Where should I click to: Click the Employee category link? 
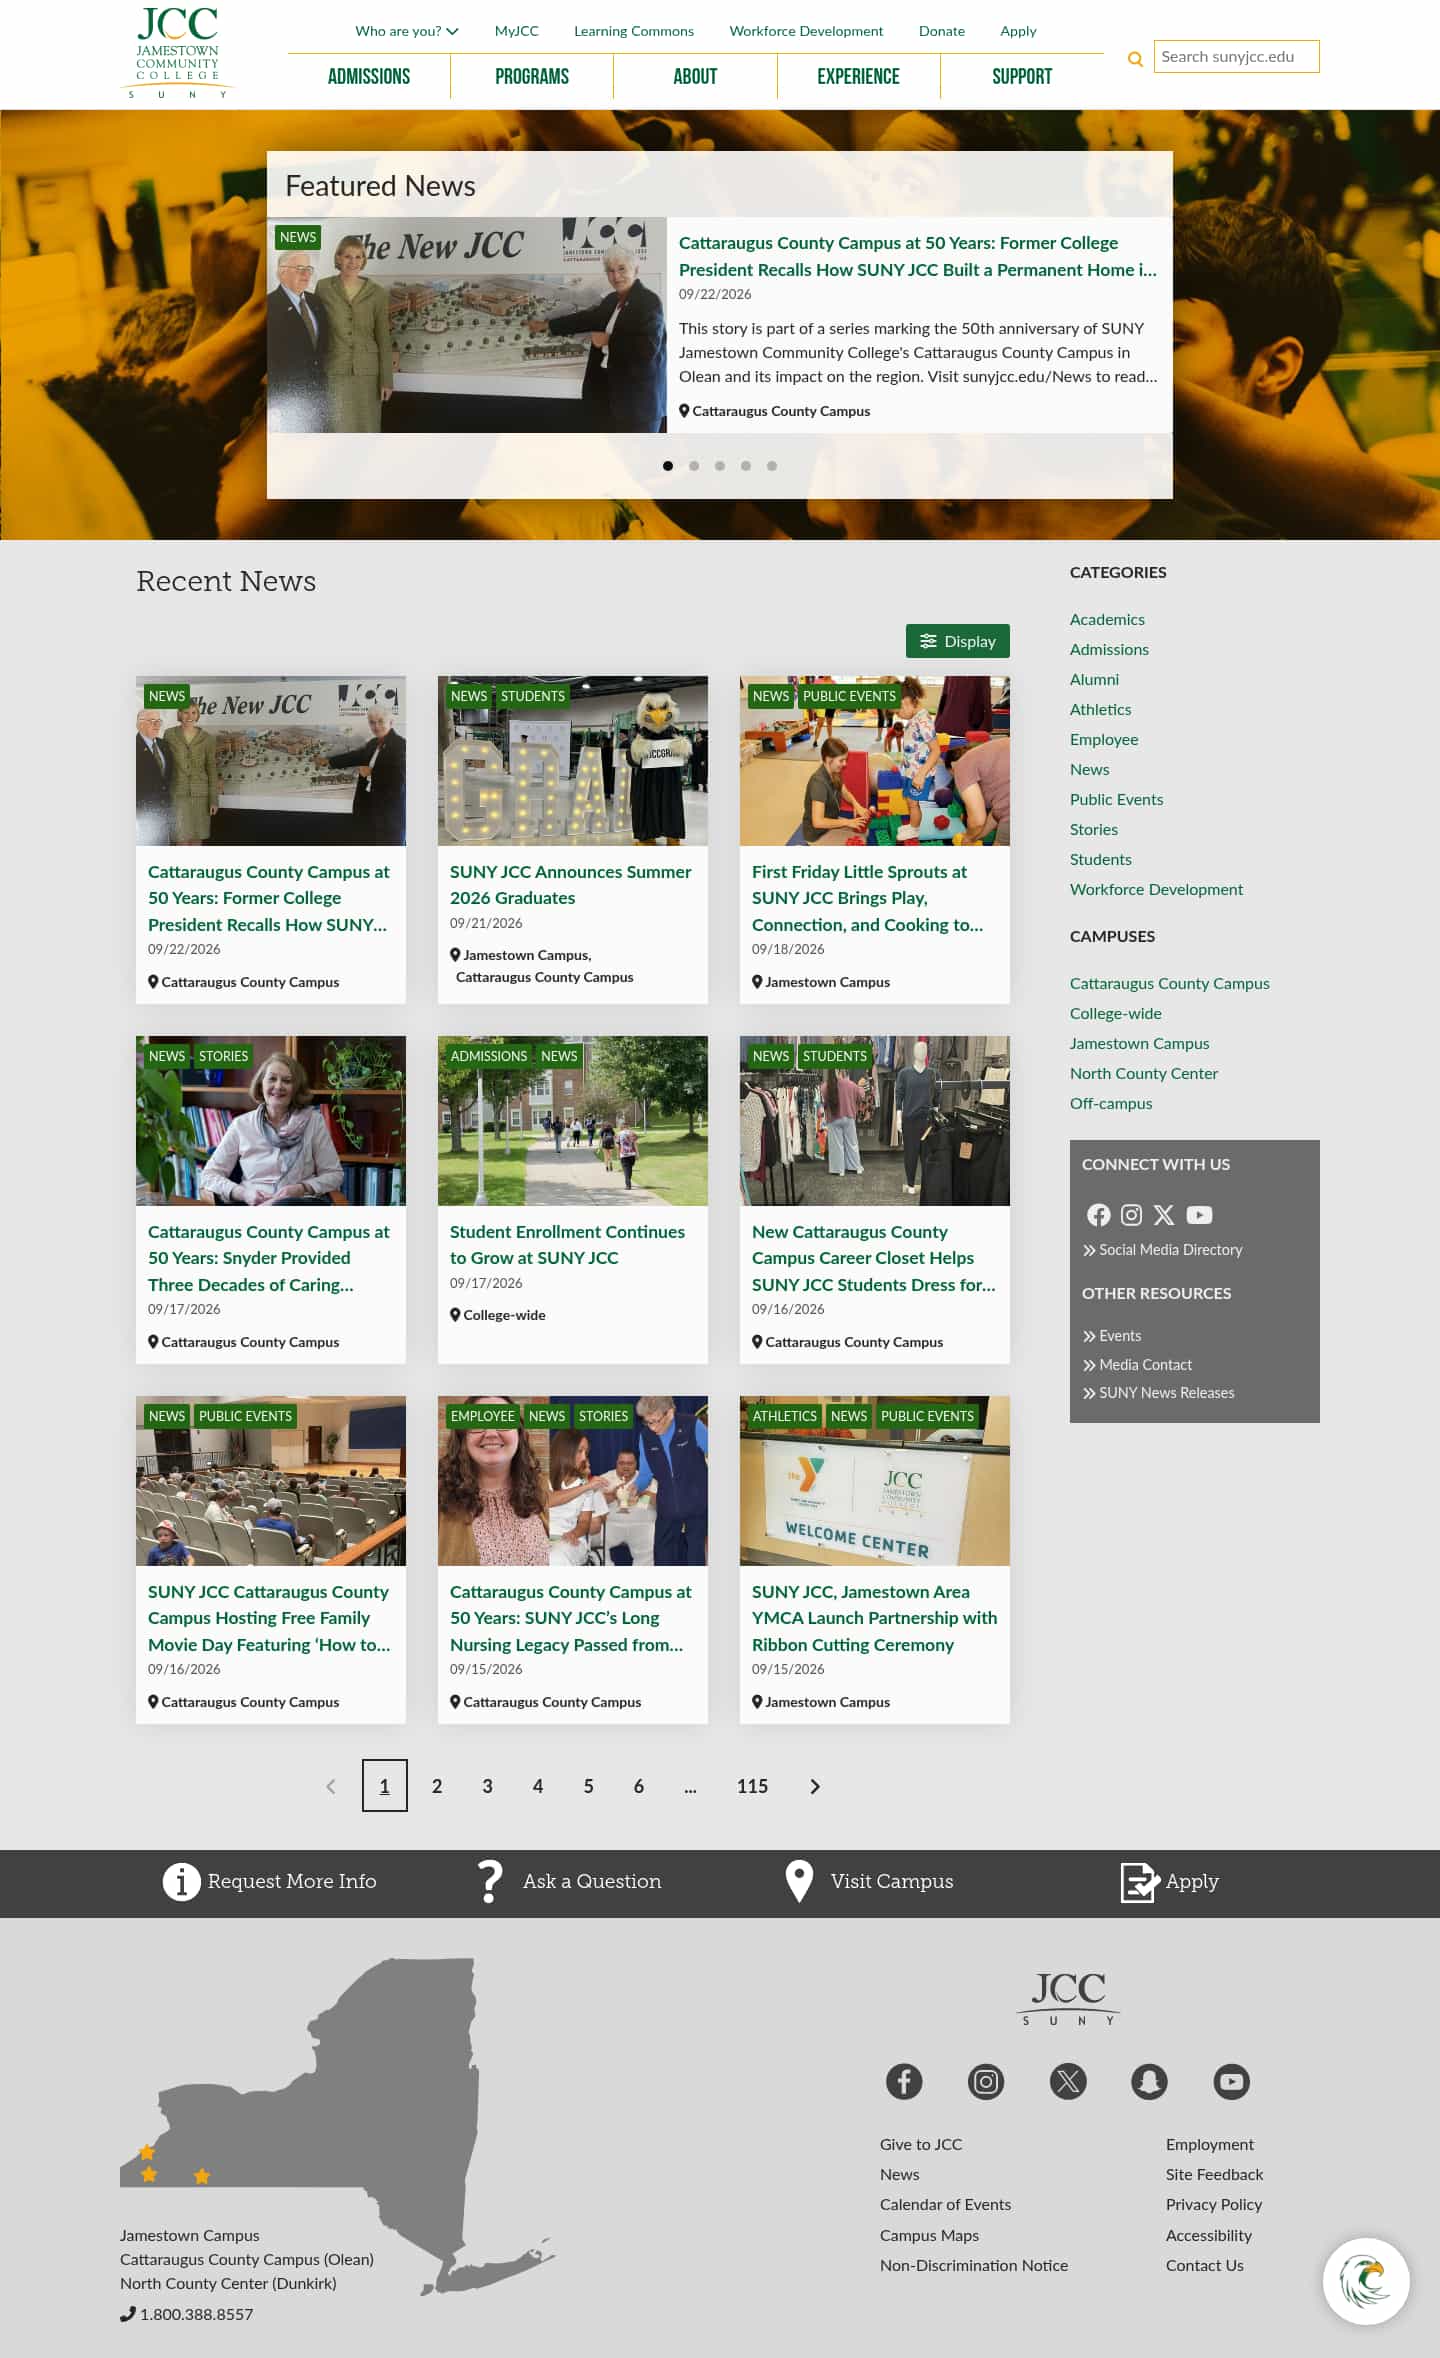[x=1104, y=739]
